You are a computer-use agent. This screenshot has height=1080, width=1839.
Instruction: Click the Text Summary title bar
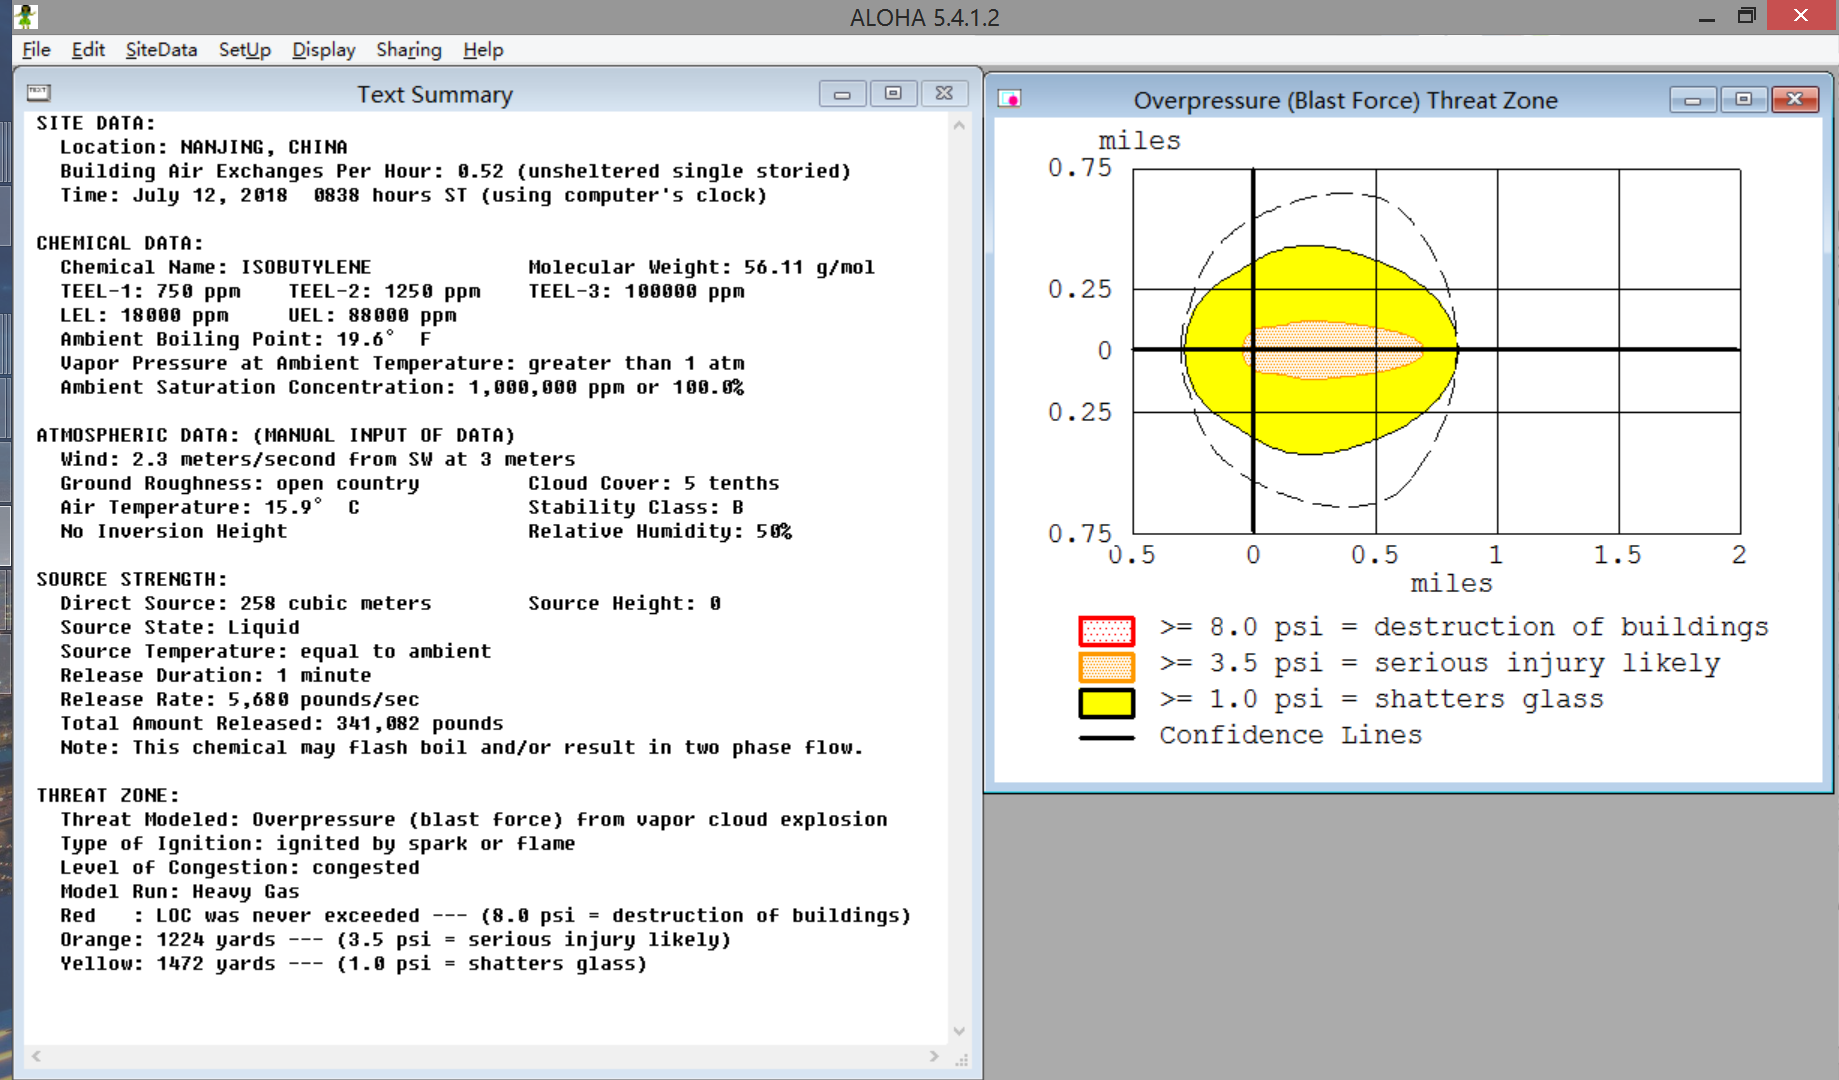pos(435,94)
